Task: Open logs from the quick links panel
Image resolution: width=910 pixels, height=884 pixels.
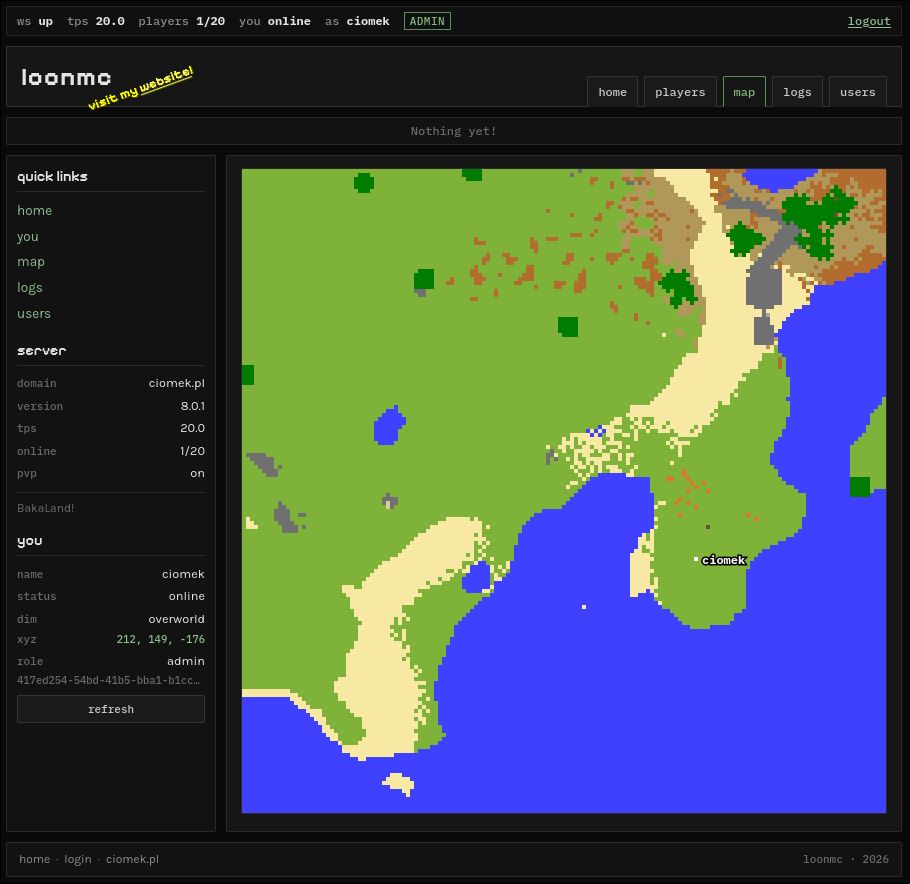Action: [30, 287]
